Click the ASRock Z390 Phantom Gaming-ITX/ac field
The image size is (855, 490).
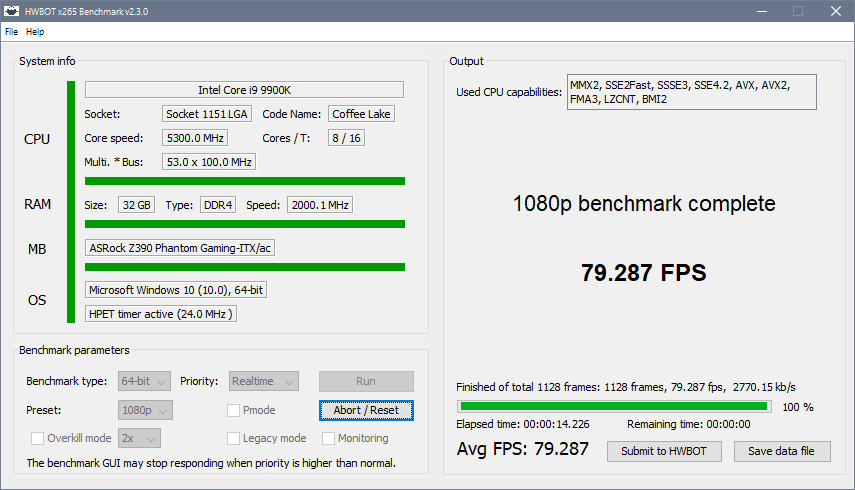[x=180, y=248]
